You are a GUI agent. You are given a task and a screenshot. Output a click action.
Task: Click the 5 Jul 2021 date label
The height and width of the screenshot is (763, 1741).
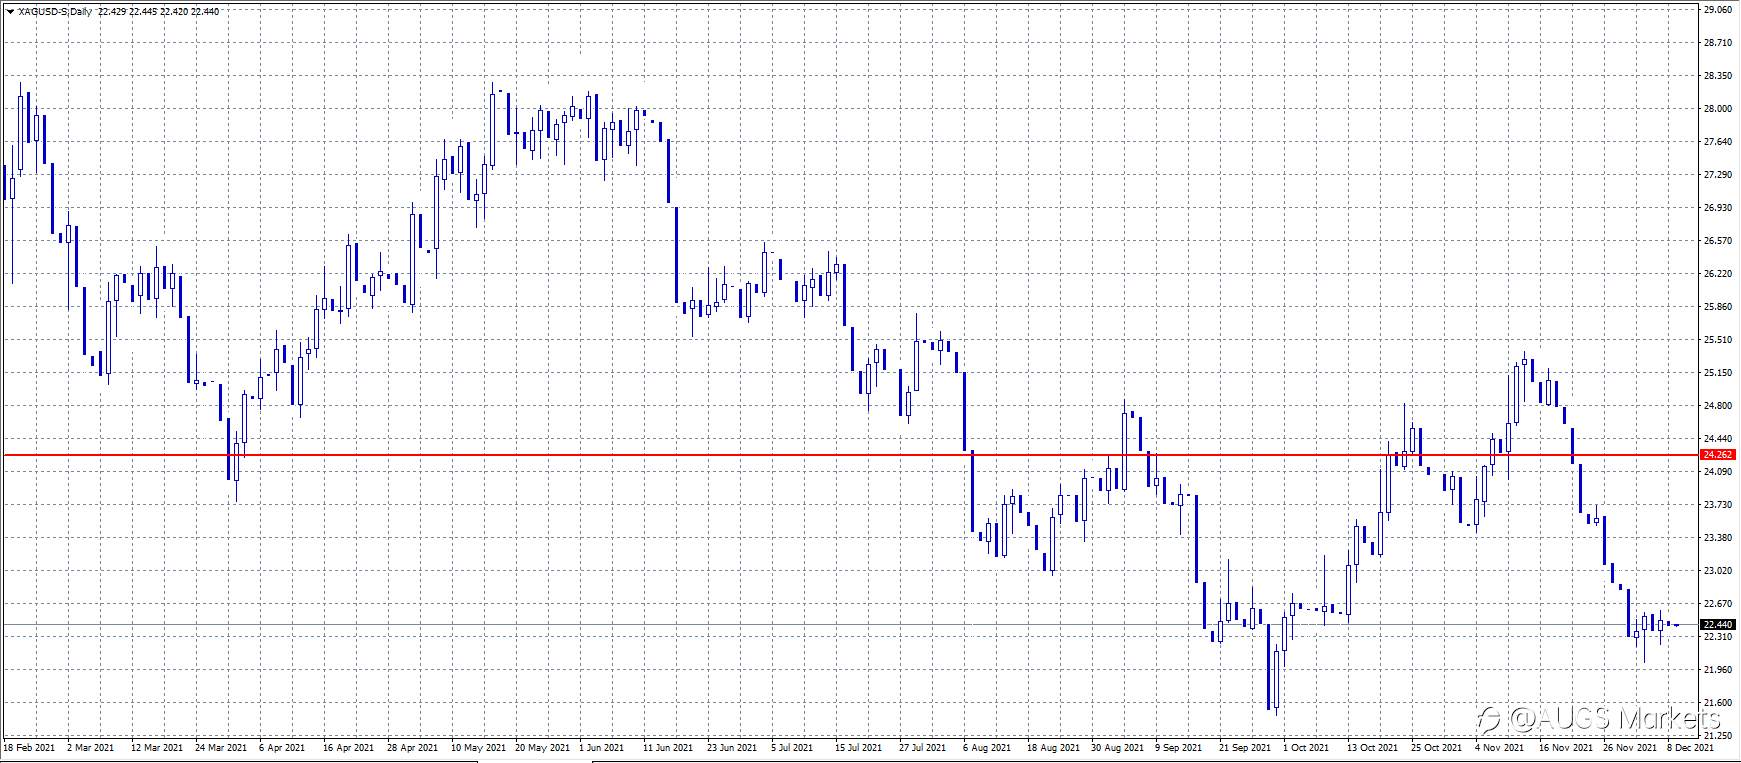[x=793, y=747]
